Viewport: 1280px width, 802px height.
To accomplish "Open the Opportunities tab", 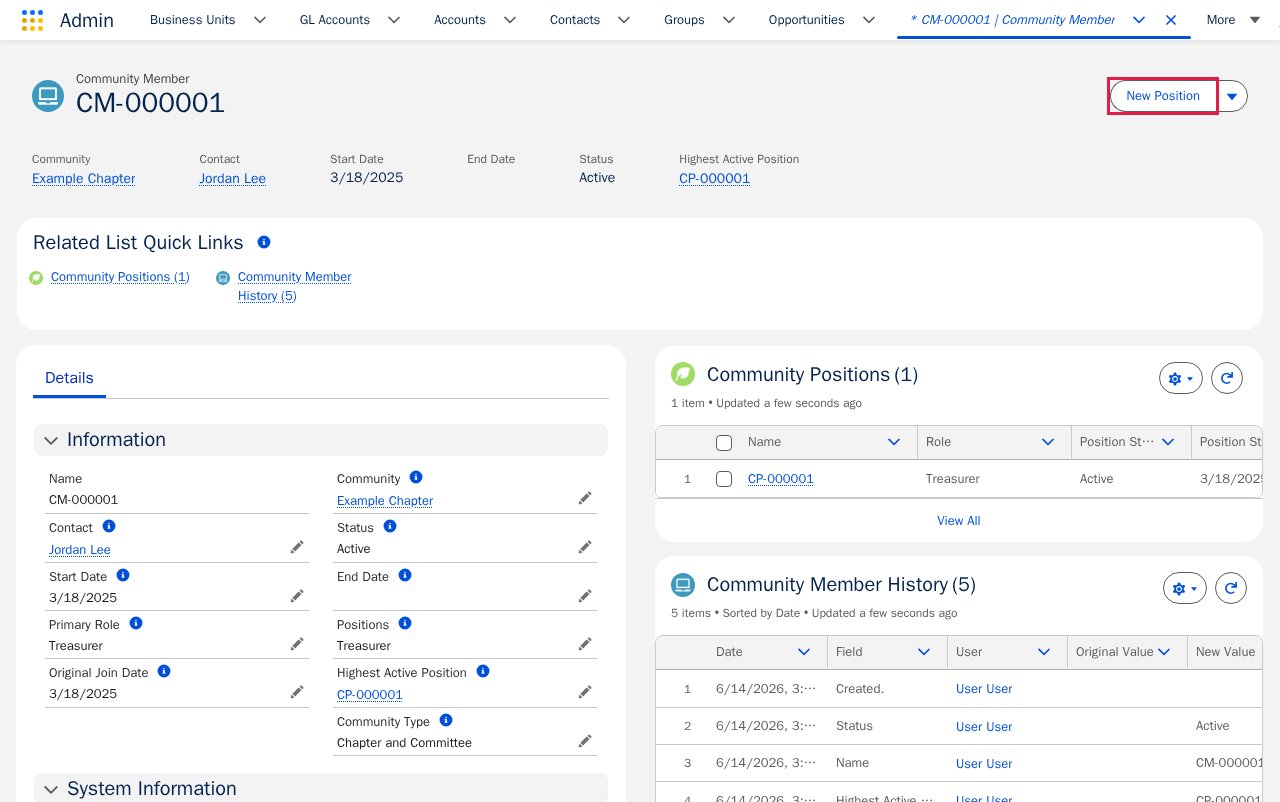I will [806, 20].
